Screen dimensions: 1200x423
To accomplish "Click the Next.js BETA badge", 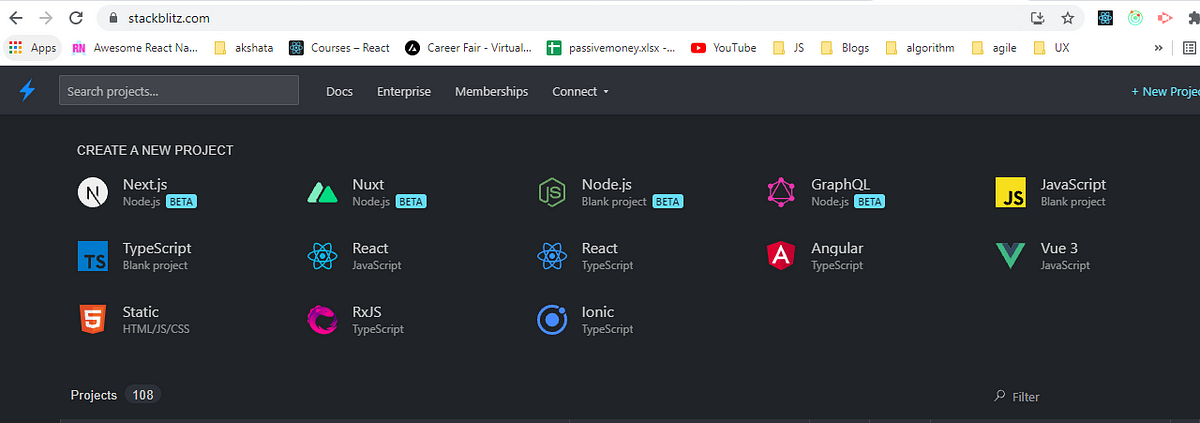I will point(181,201).
